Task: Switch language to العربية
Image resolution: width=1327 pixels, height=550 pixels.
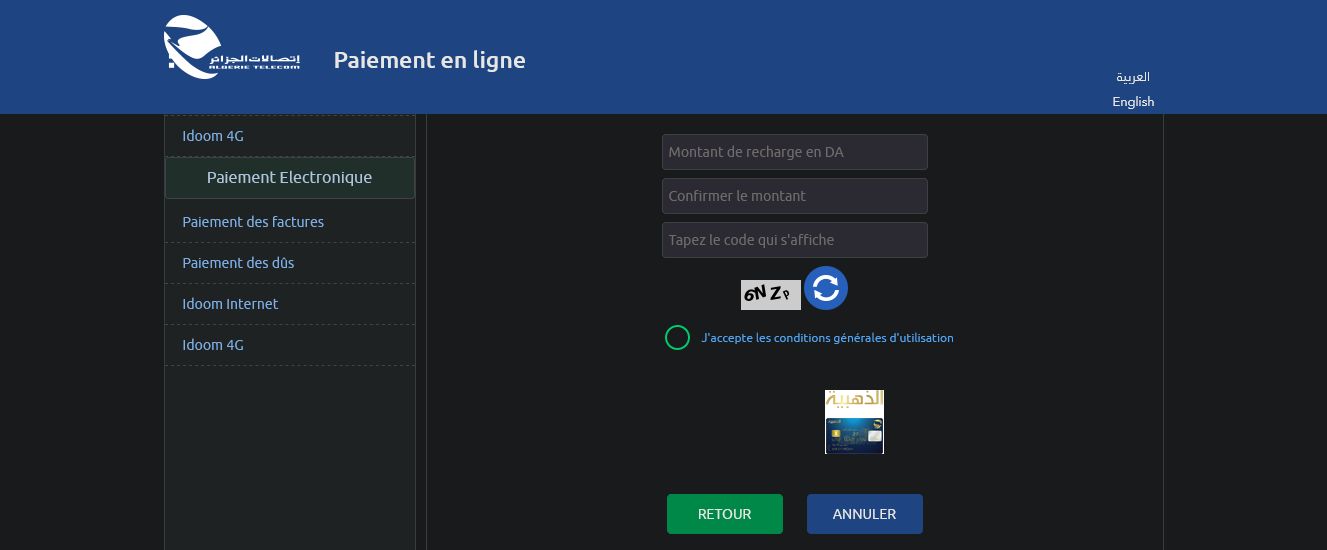Action: pos(1133,77)
